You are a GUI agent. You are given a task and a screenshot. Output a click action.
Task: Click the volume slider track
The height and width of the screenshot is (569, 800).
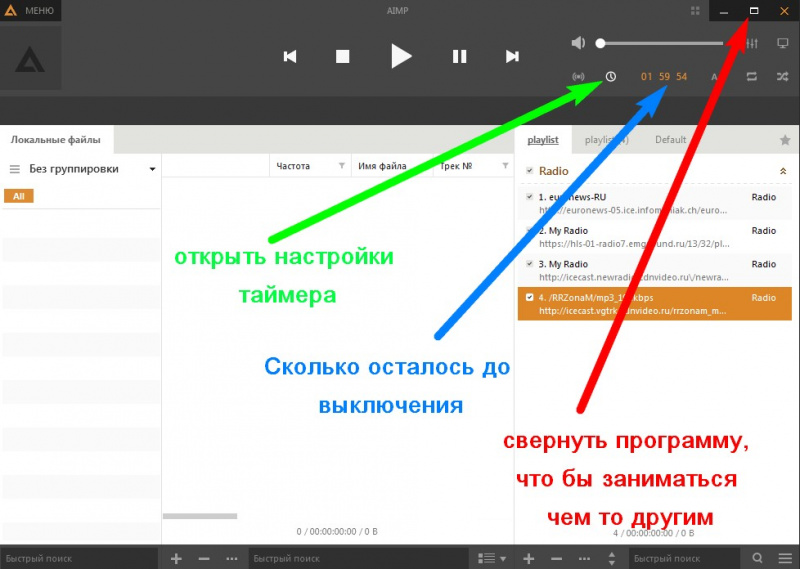tap(660, 43)
